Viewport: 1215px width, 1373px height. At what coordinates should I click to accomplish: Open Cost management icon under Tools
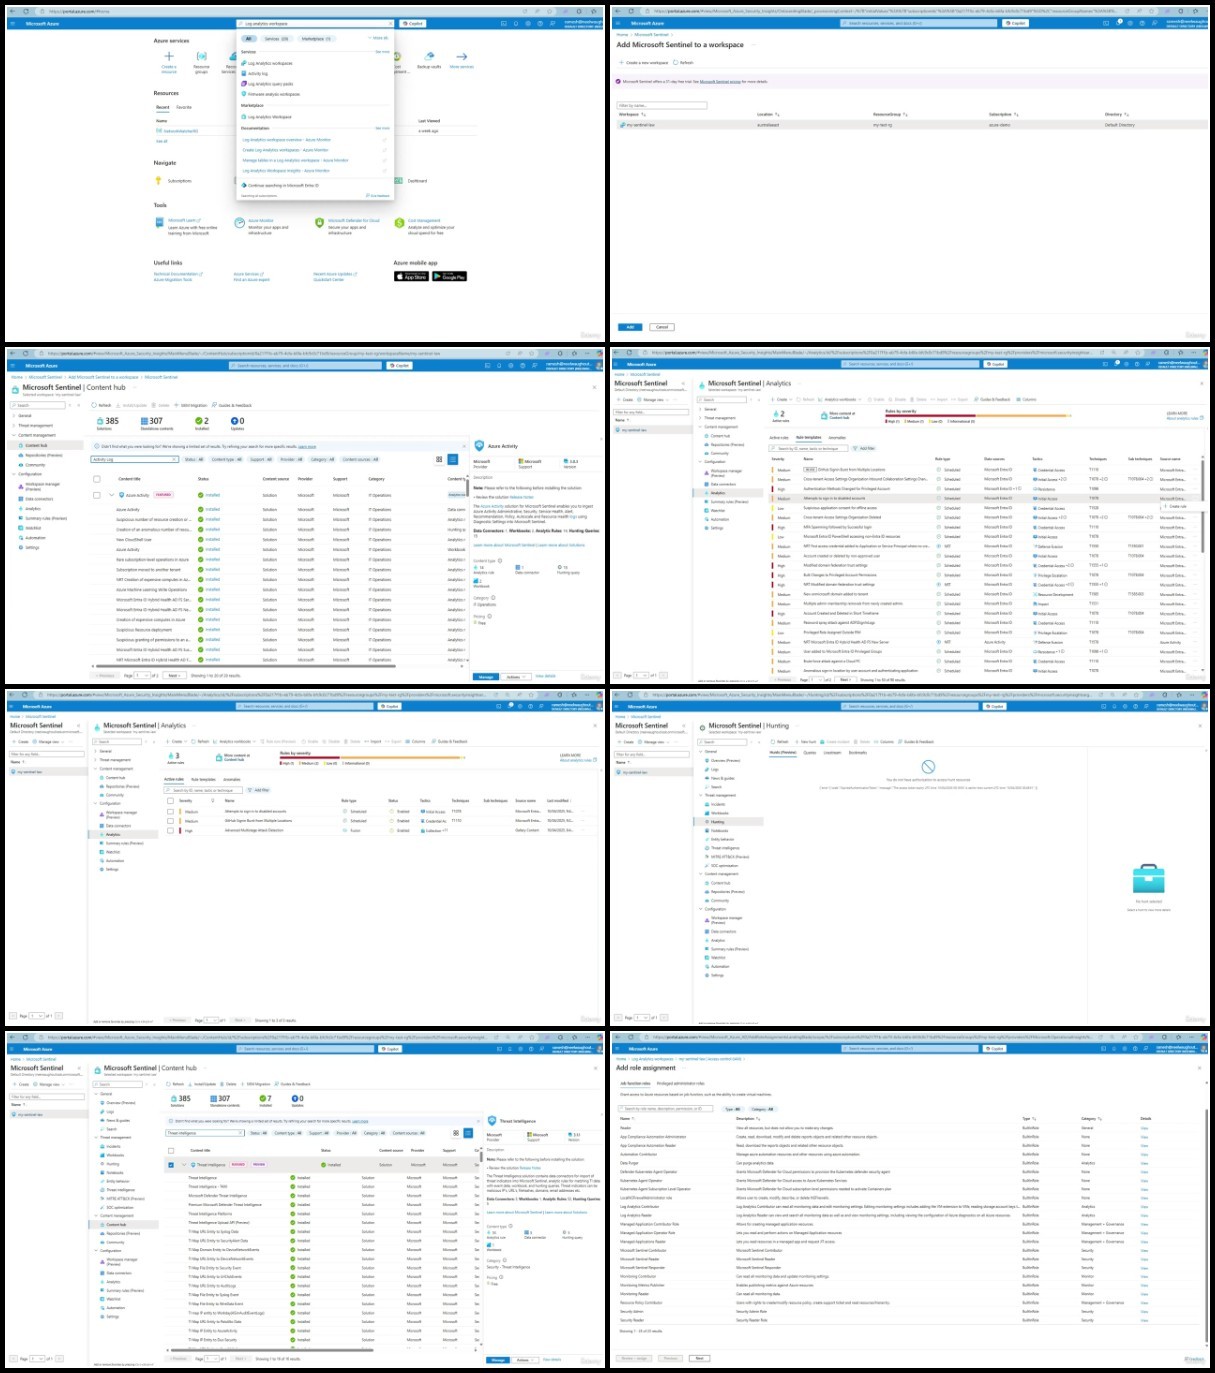click(400, 223)
